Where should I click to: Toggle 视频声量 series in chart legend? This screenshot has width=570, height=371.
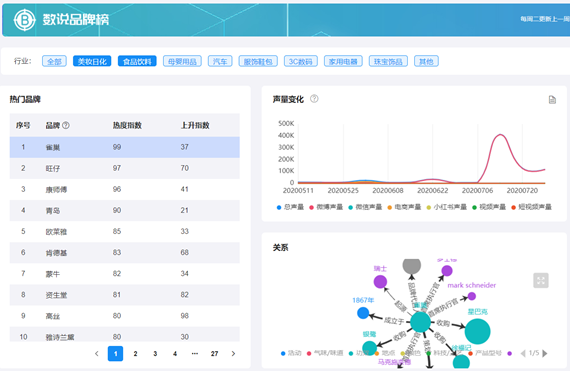489,207
